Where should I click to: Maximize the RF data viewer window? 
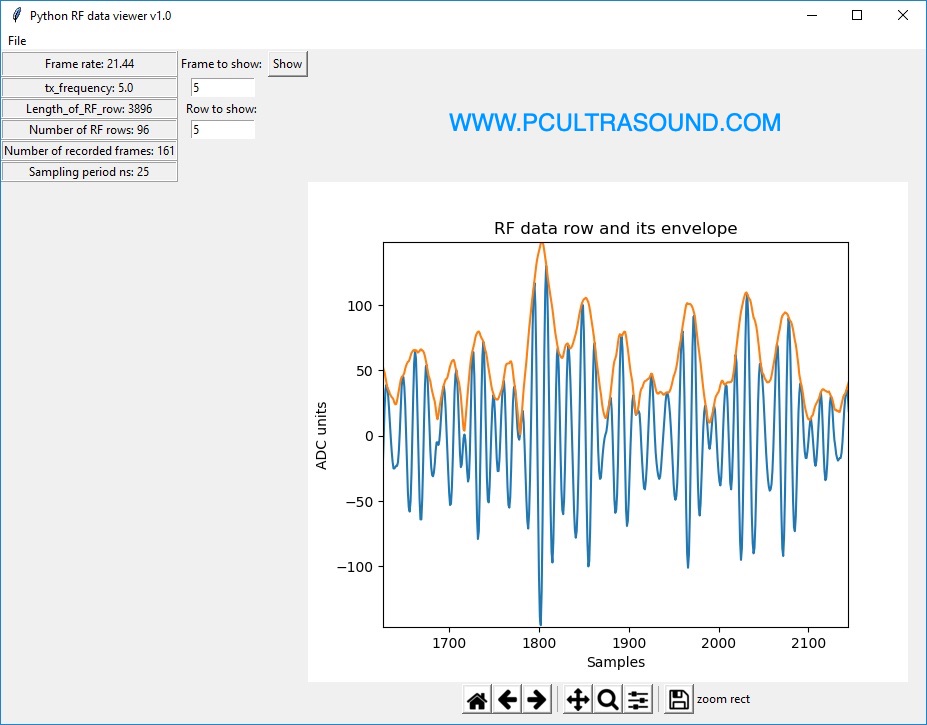click(x=857, y=15)
